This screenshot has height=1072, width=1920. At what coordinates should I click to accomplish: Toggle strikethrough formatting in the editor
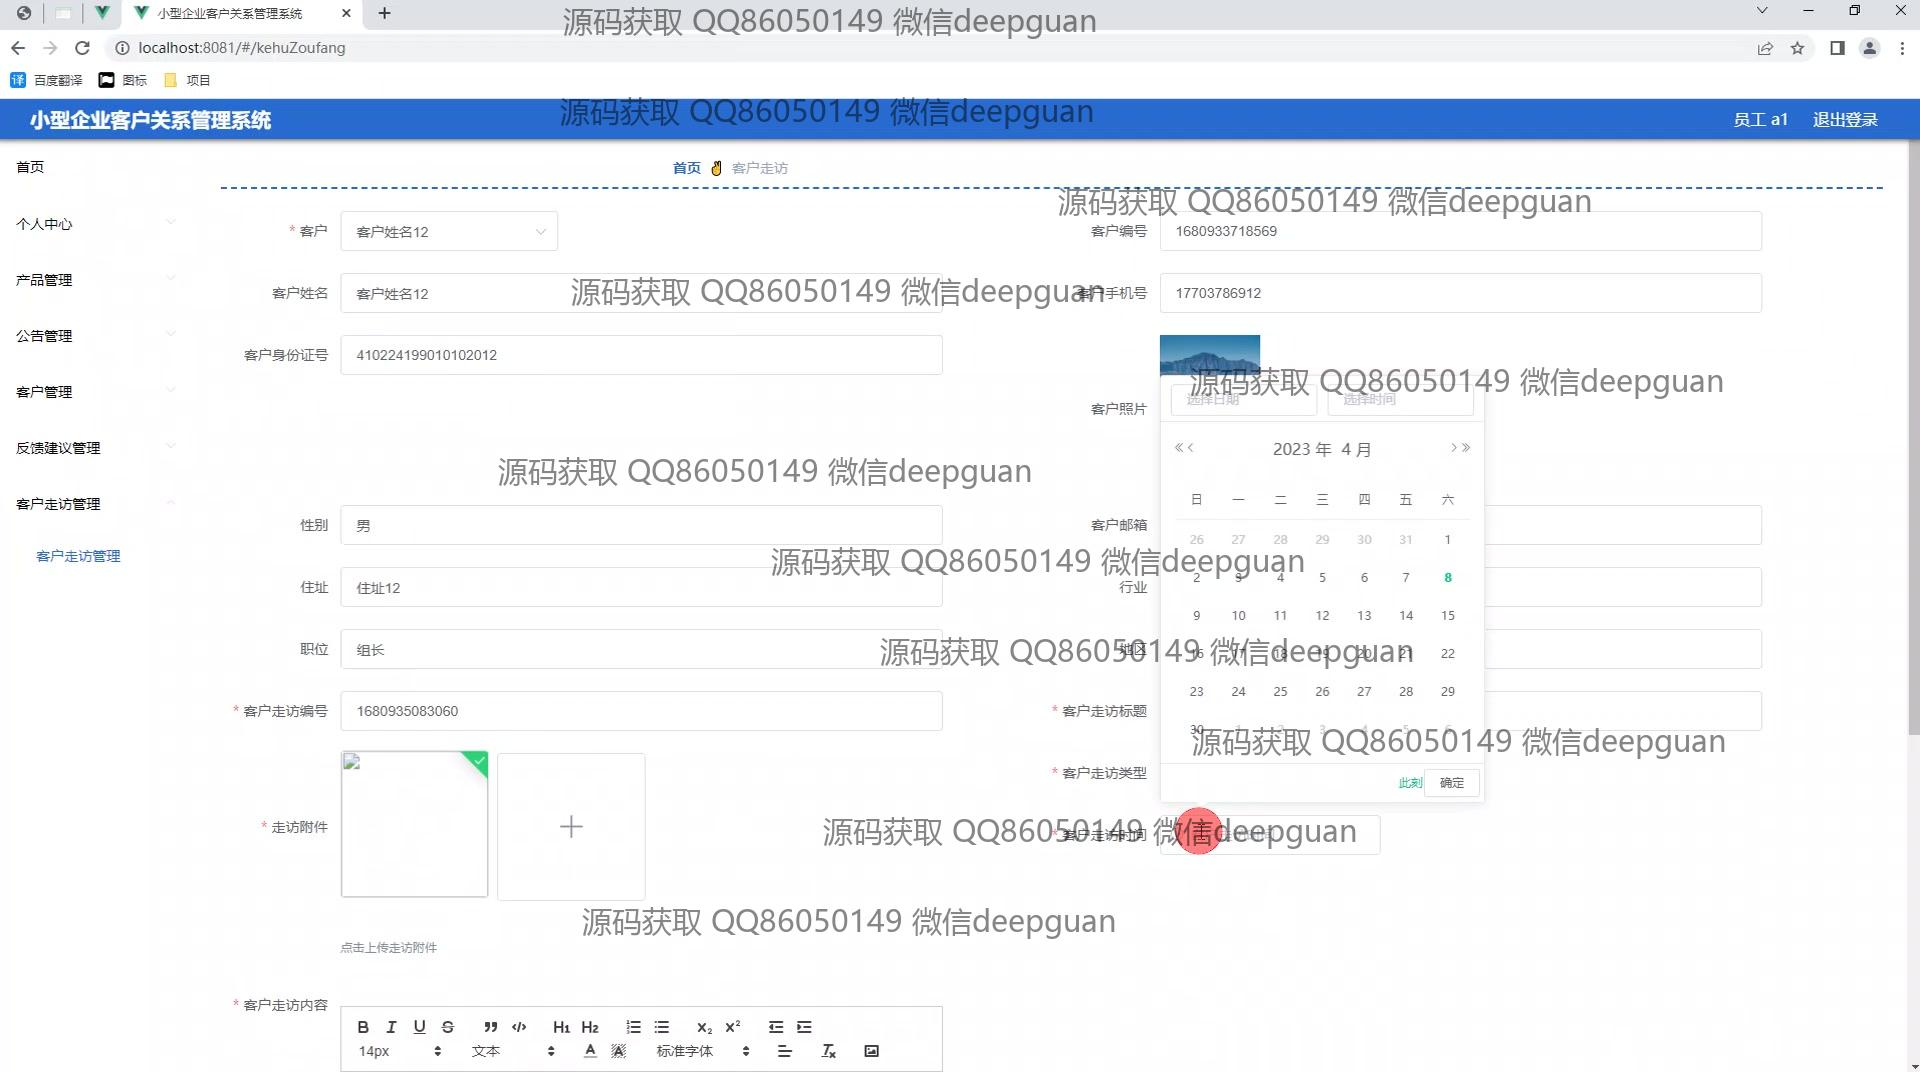click(447, 1027)
